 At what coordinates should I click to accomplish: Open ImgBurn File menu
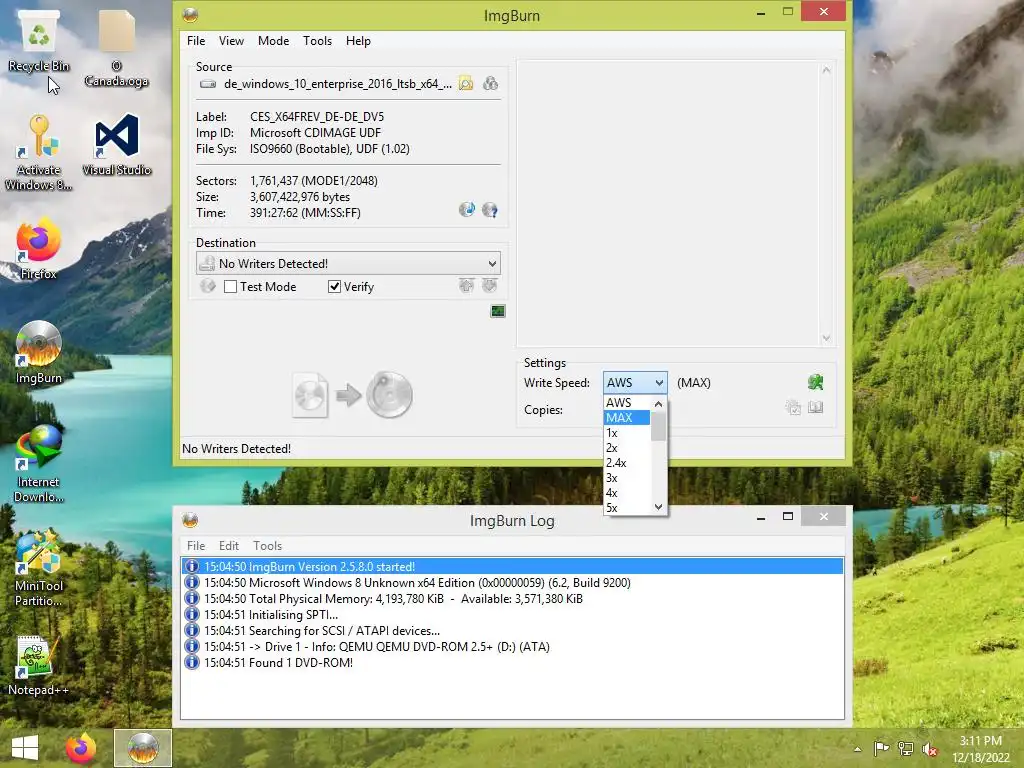(196, 40)
